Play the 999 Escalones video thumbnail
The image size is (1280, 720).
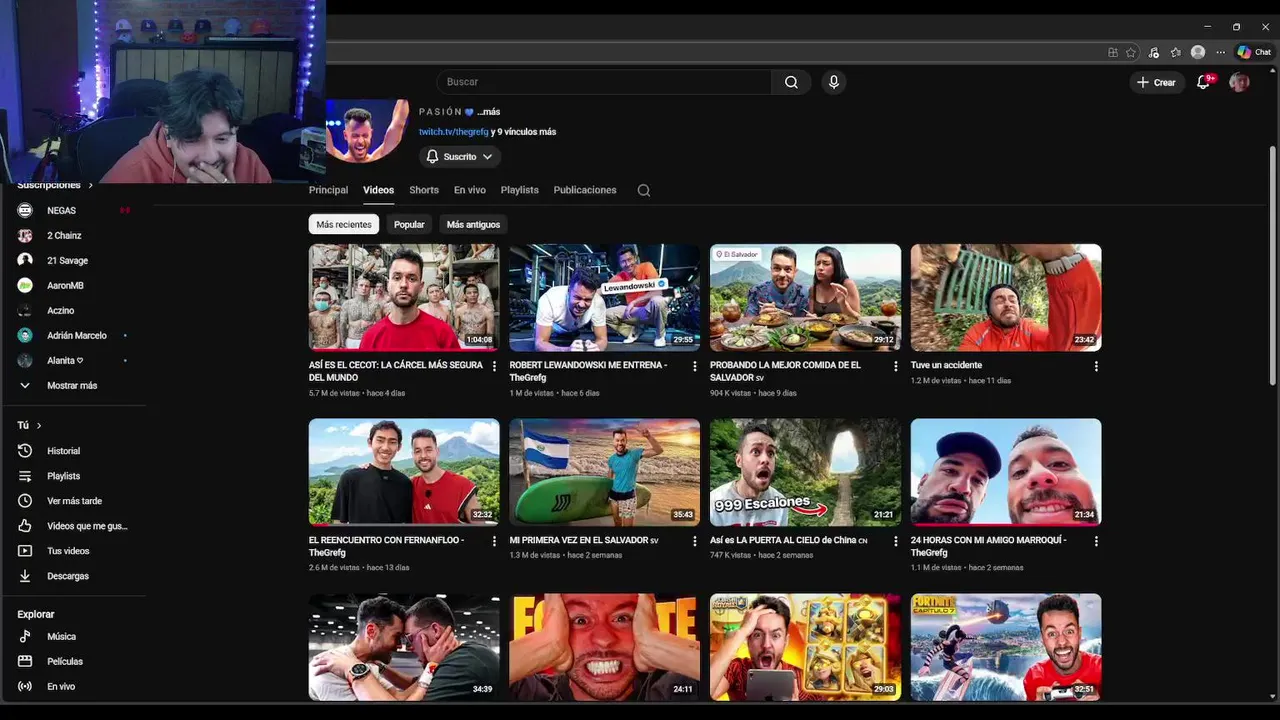click(805, 472)
